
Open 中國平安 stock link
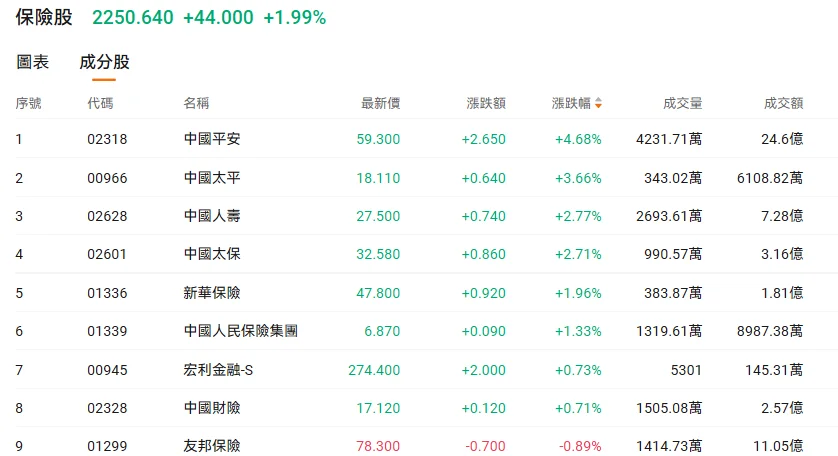(x=212, y=139)
